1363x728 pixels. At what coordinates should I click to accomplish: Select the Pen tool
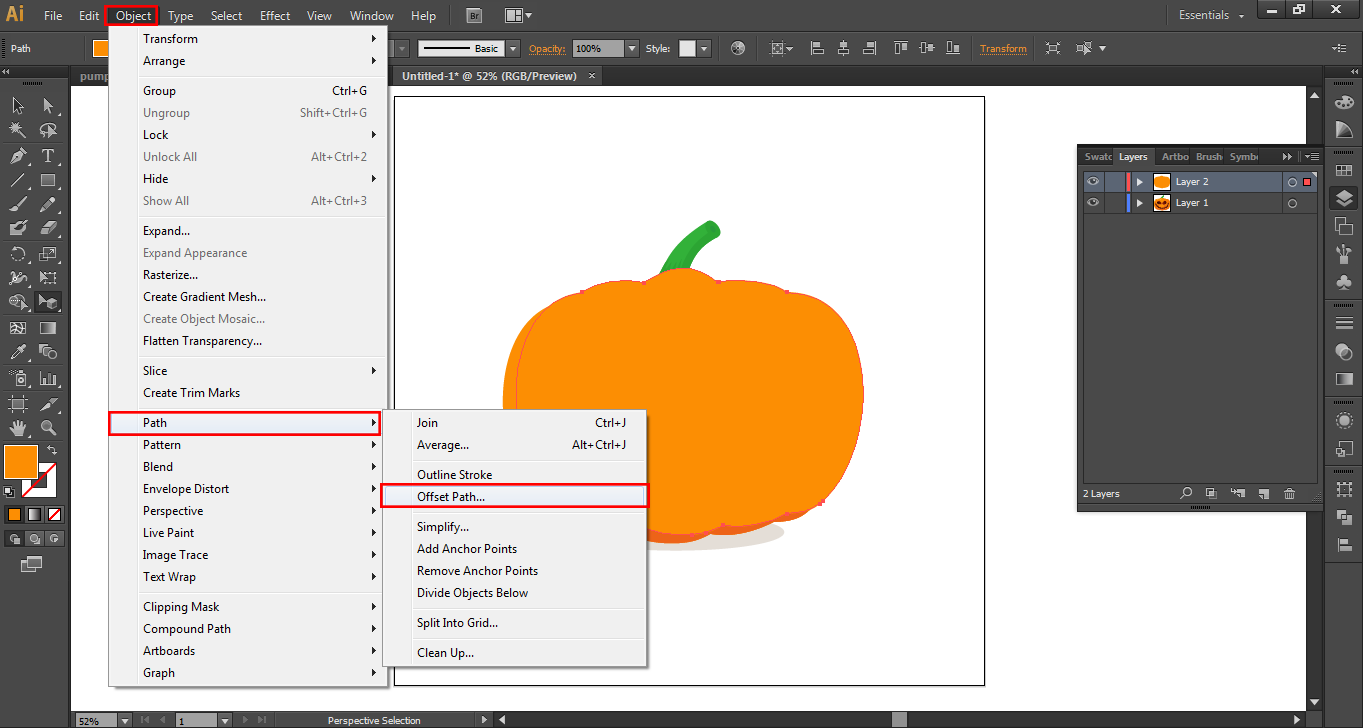click(18, 156)
